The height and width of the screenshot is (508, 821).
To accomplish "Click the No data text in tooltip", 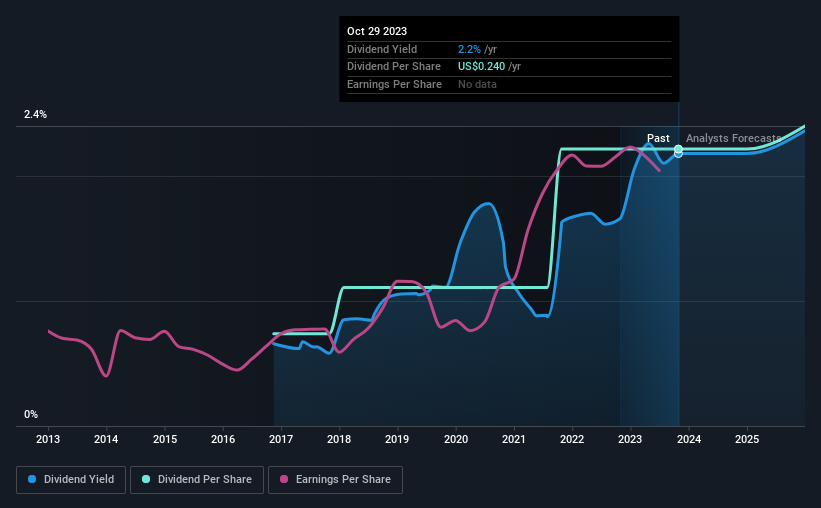I will click(477, 84).
